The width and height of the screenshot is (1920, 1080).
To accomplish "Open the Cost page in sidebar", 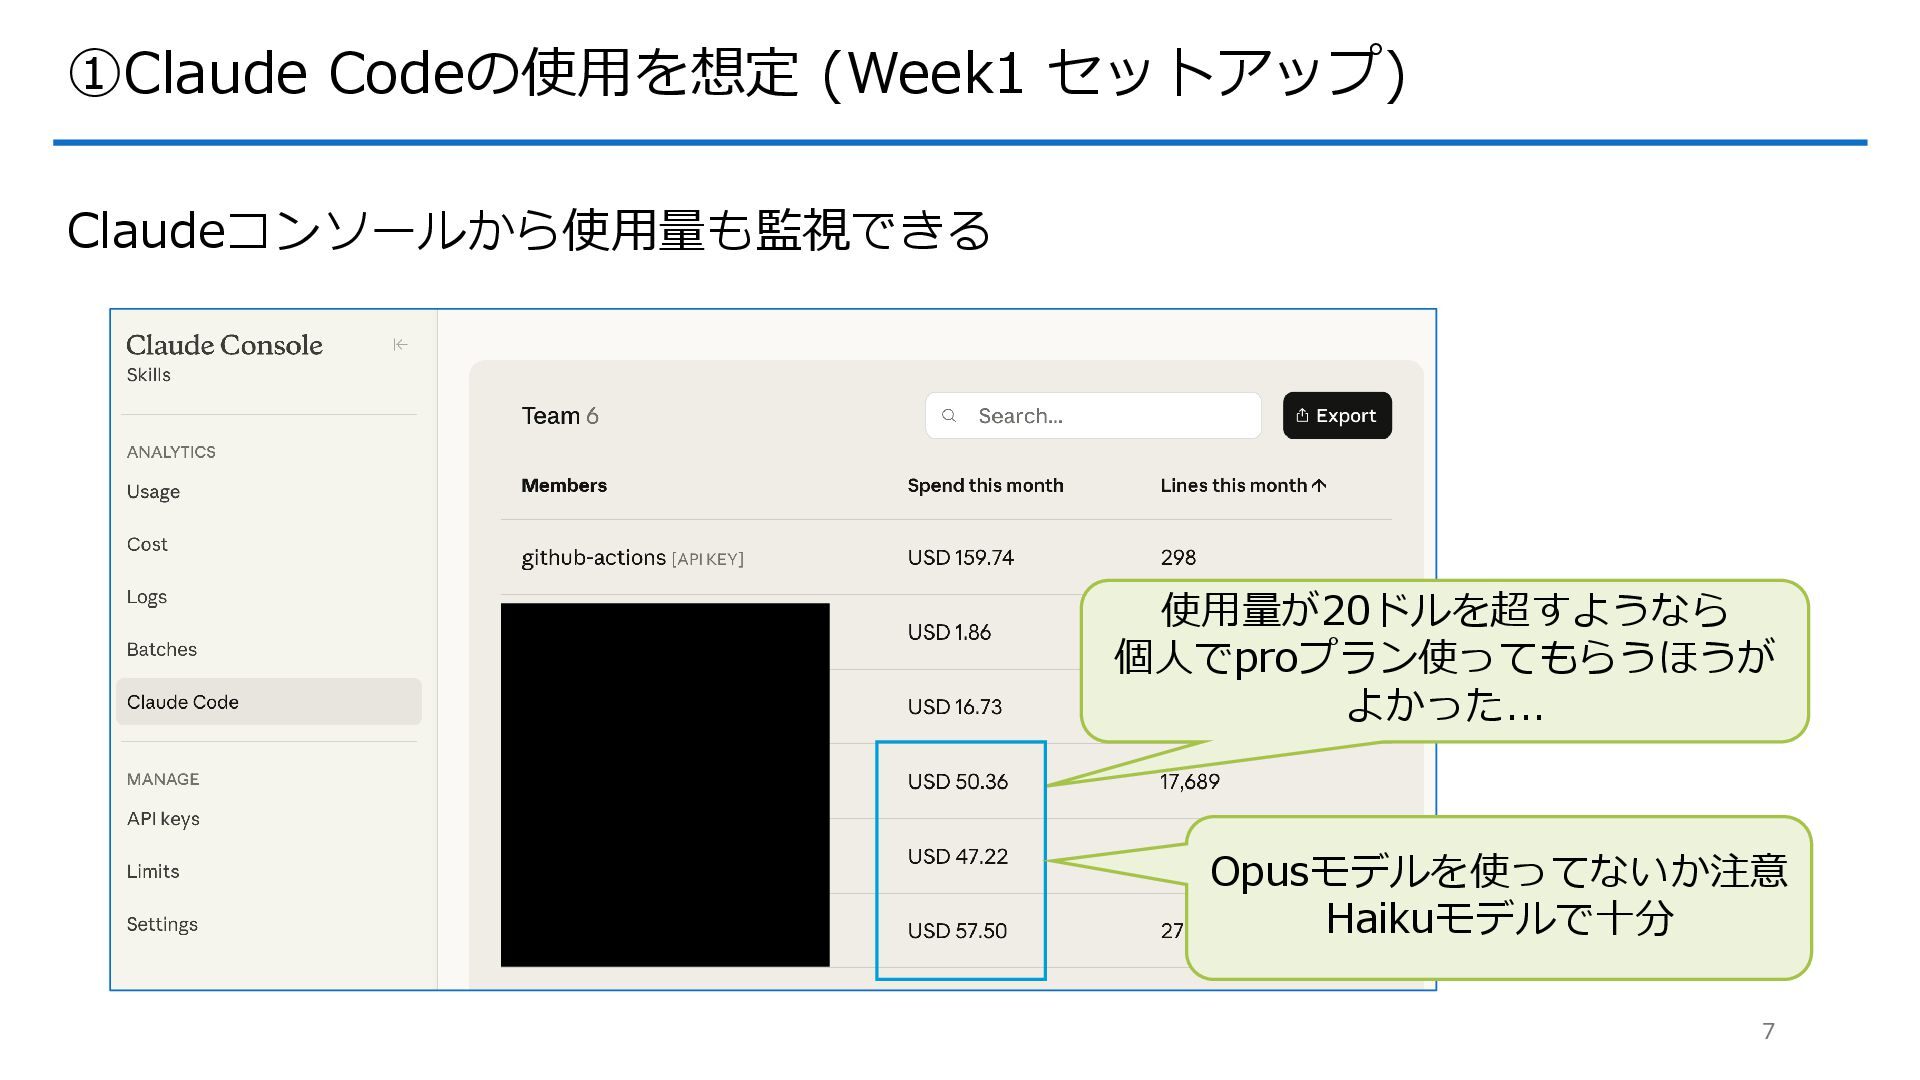I will coord(147,545).
